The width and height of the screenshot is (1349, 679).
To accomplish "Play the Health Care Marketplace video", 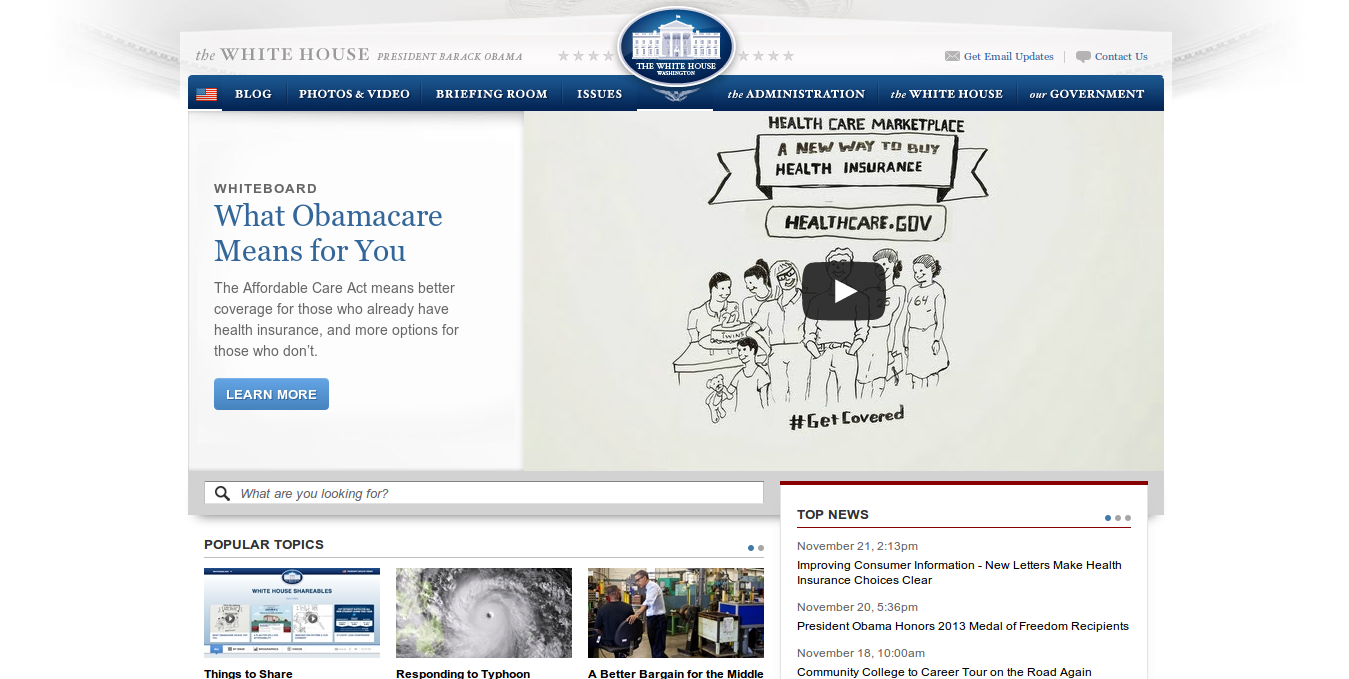I will point(843,291).
